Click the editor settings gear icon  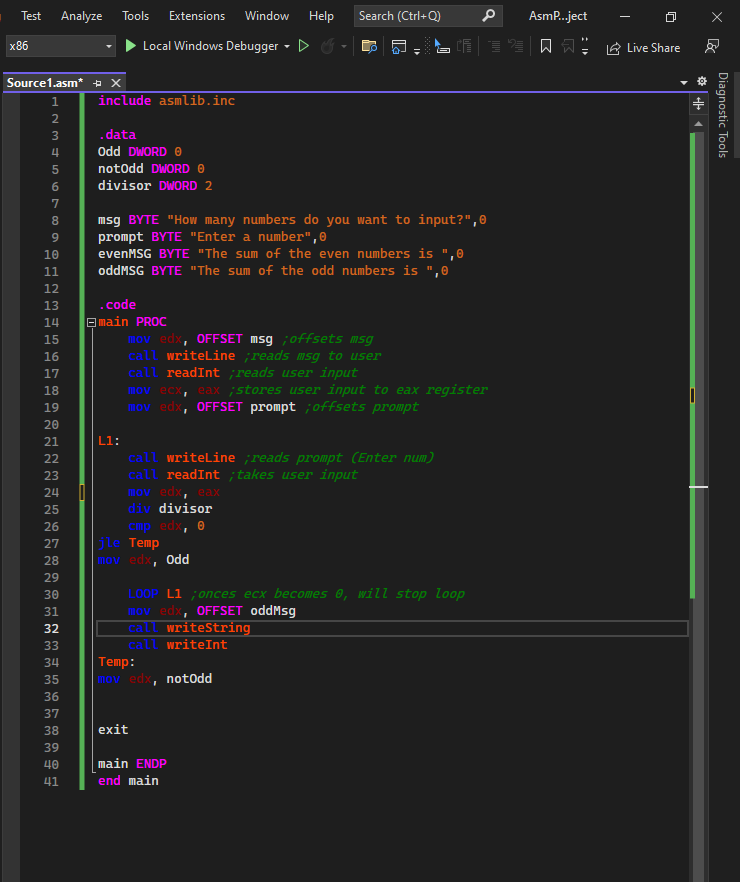pyautogui.click(x=701, y=81)
